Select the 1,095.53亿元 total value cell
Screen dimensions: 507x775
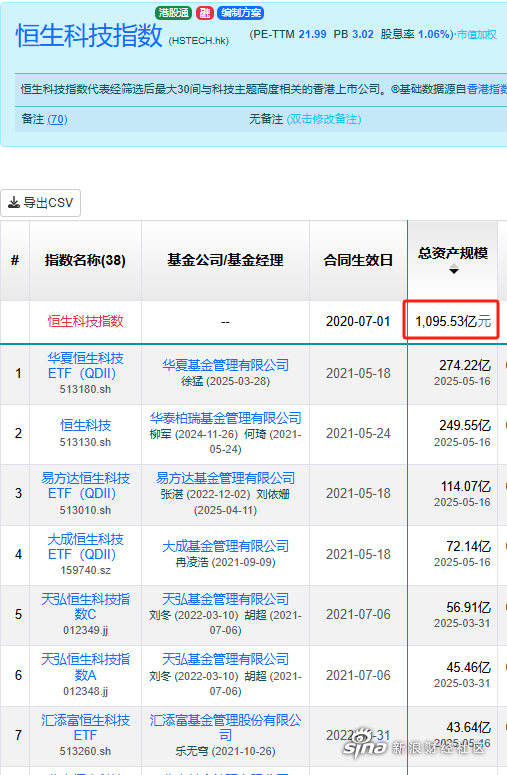click(x=453, y=321)
